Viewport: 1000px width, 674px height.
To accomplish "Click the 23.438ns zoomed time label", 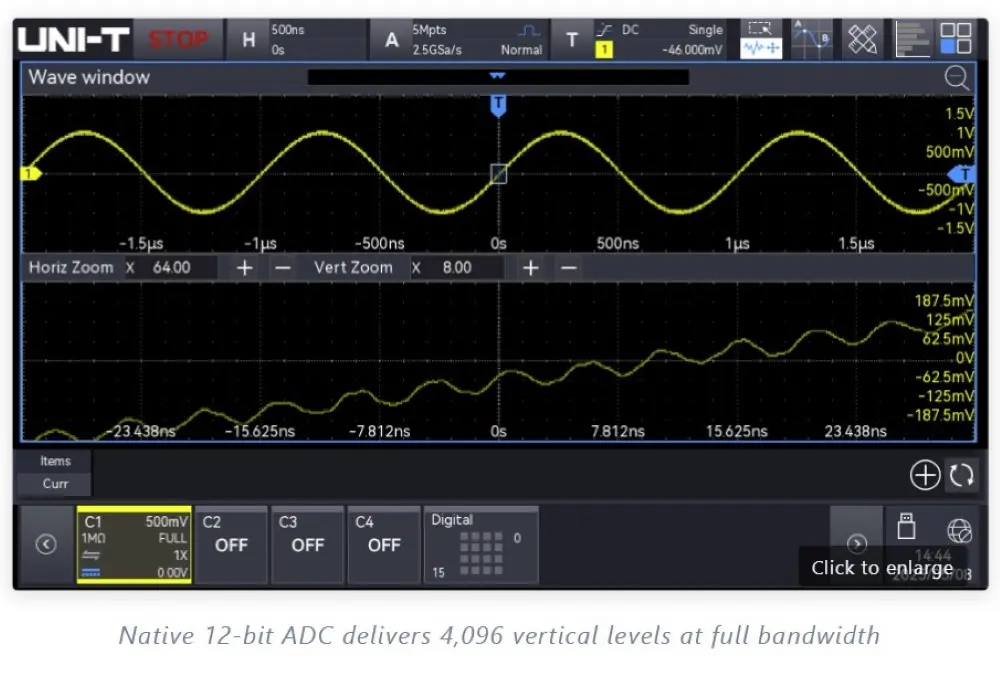I will [x=855, y=432].
